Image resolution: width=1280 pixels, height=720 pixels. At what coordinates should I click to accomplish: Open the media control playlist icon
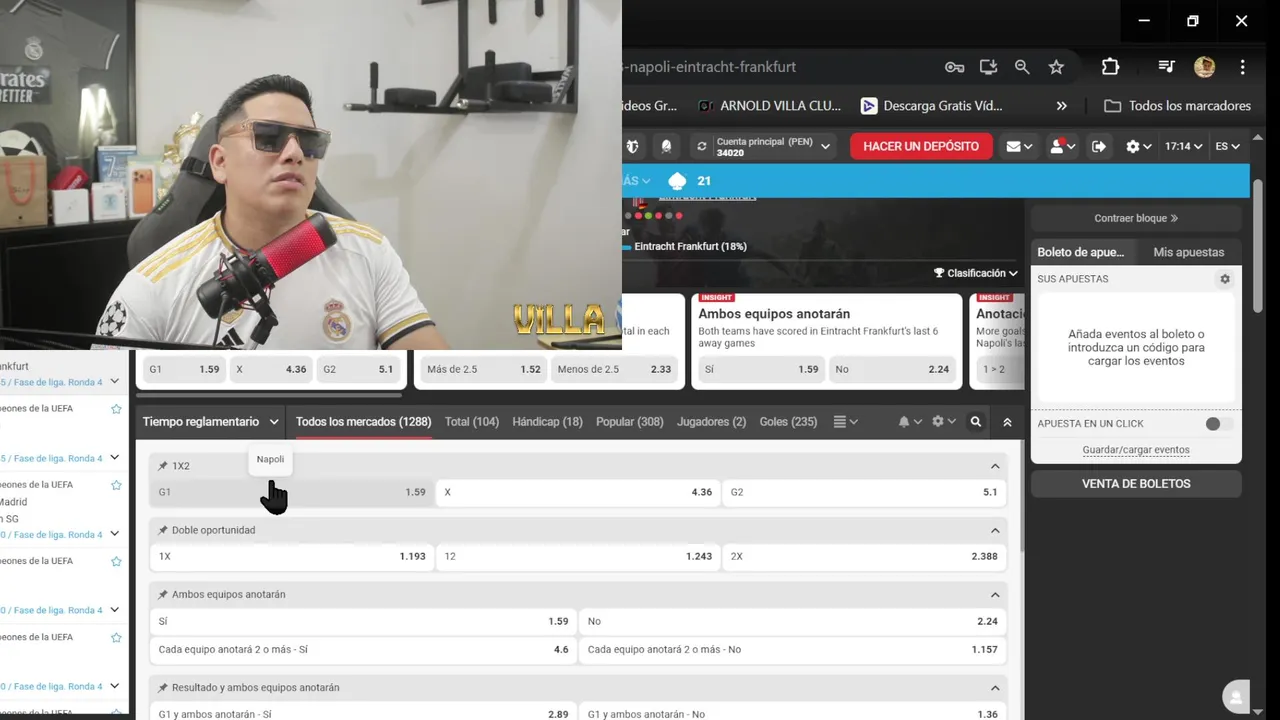pyautogui.click(x=1166, y=67)
